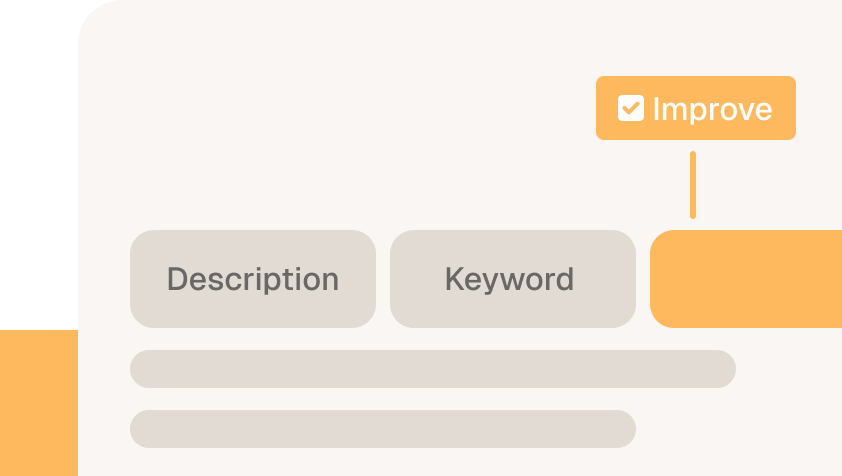Click the word Description
Viewport: 842px width, 476px height.
(x=253, y=279)
